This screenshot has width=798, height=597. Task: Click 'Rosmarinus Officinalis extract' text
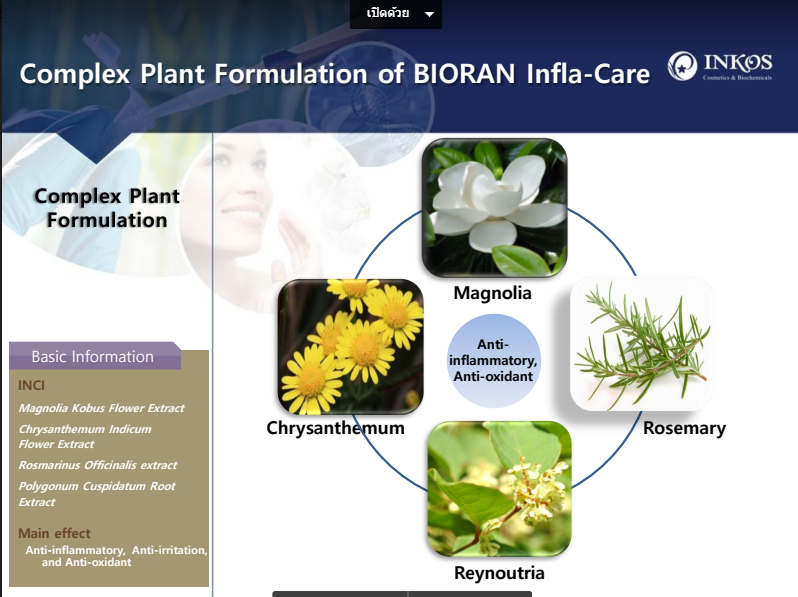tap(98, 465)
